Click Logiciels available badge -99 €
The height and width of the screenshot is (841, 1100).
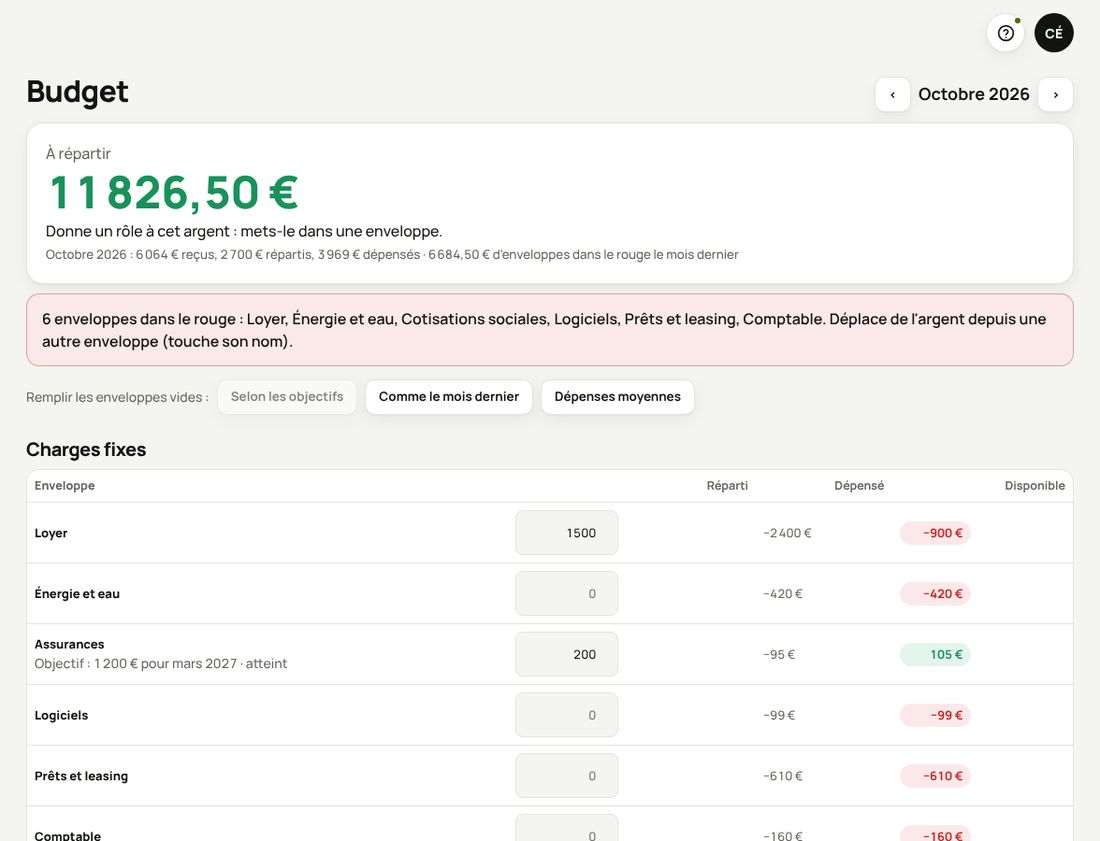click(x=935, y=715)
